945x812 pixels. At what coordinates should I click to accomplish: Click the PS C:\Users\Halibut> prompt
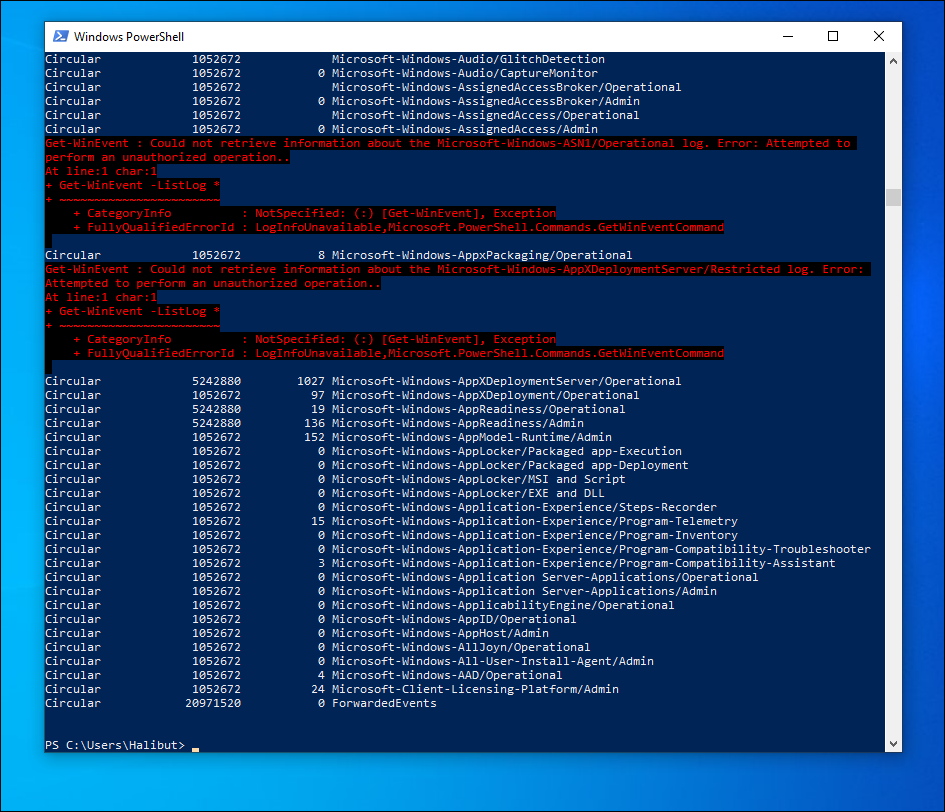[115, 745]
